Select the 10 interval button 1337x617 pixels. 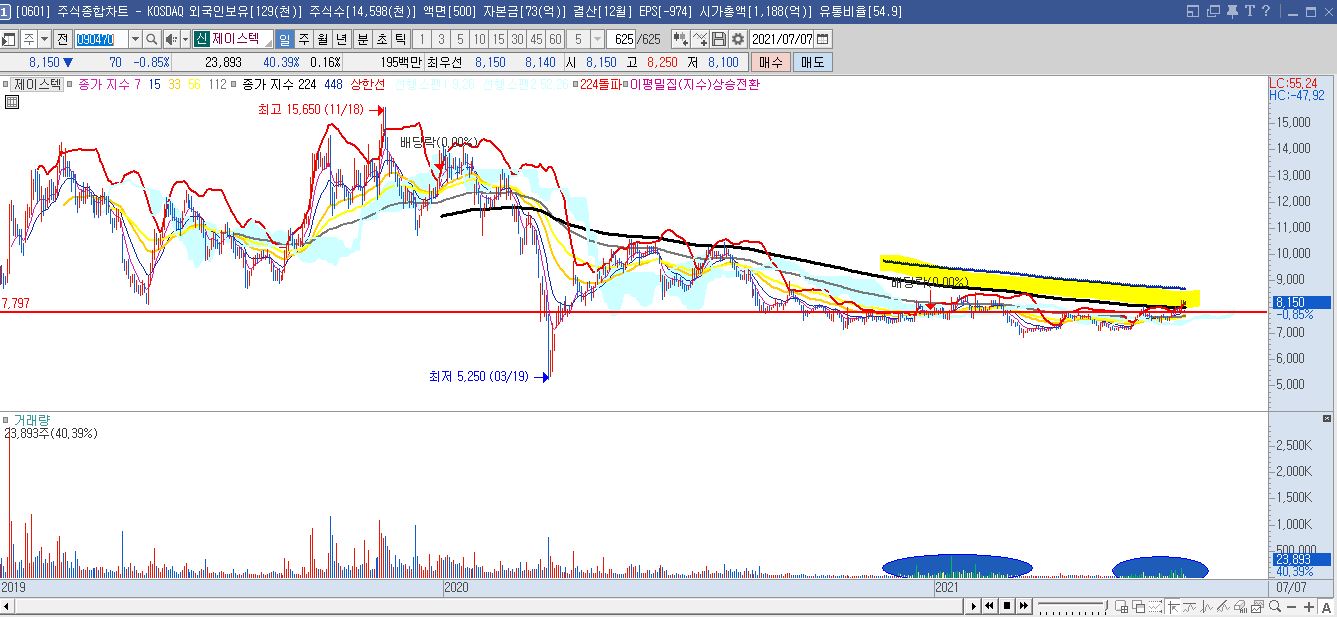tap(480, 39)
